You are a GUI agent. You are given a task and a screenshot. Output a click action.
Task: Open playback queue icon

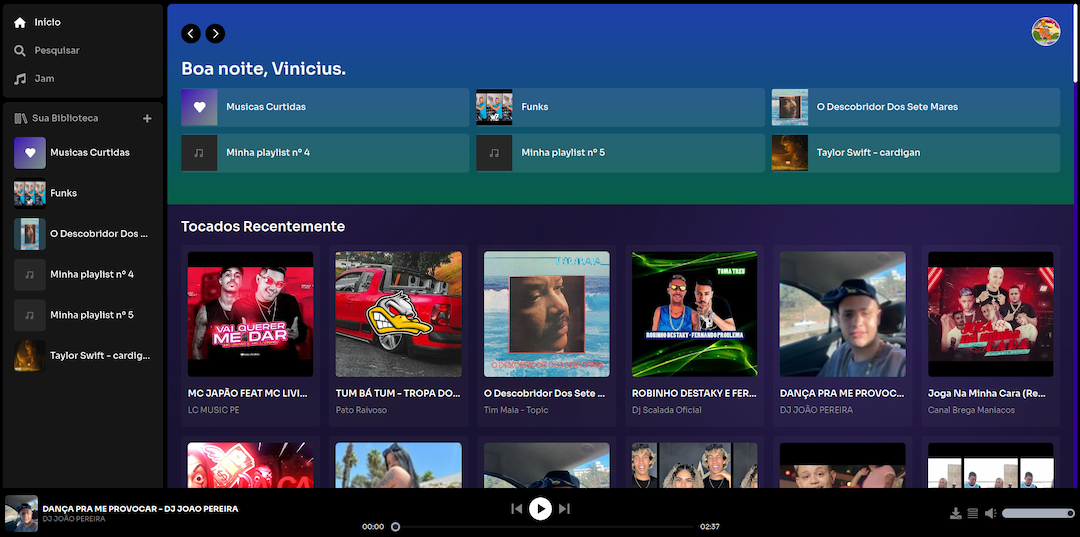973,513
